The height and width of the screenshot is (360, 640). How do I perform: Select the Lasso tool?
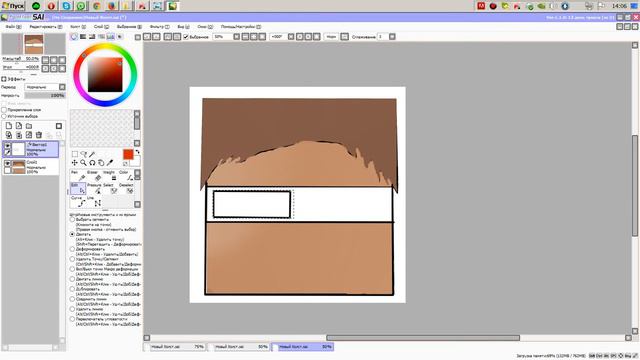click(84, 154)
